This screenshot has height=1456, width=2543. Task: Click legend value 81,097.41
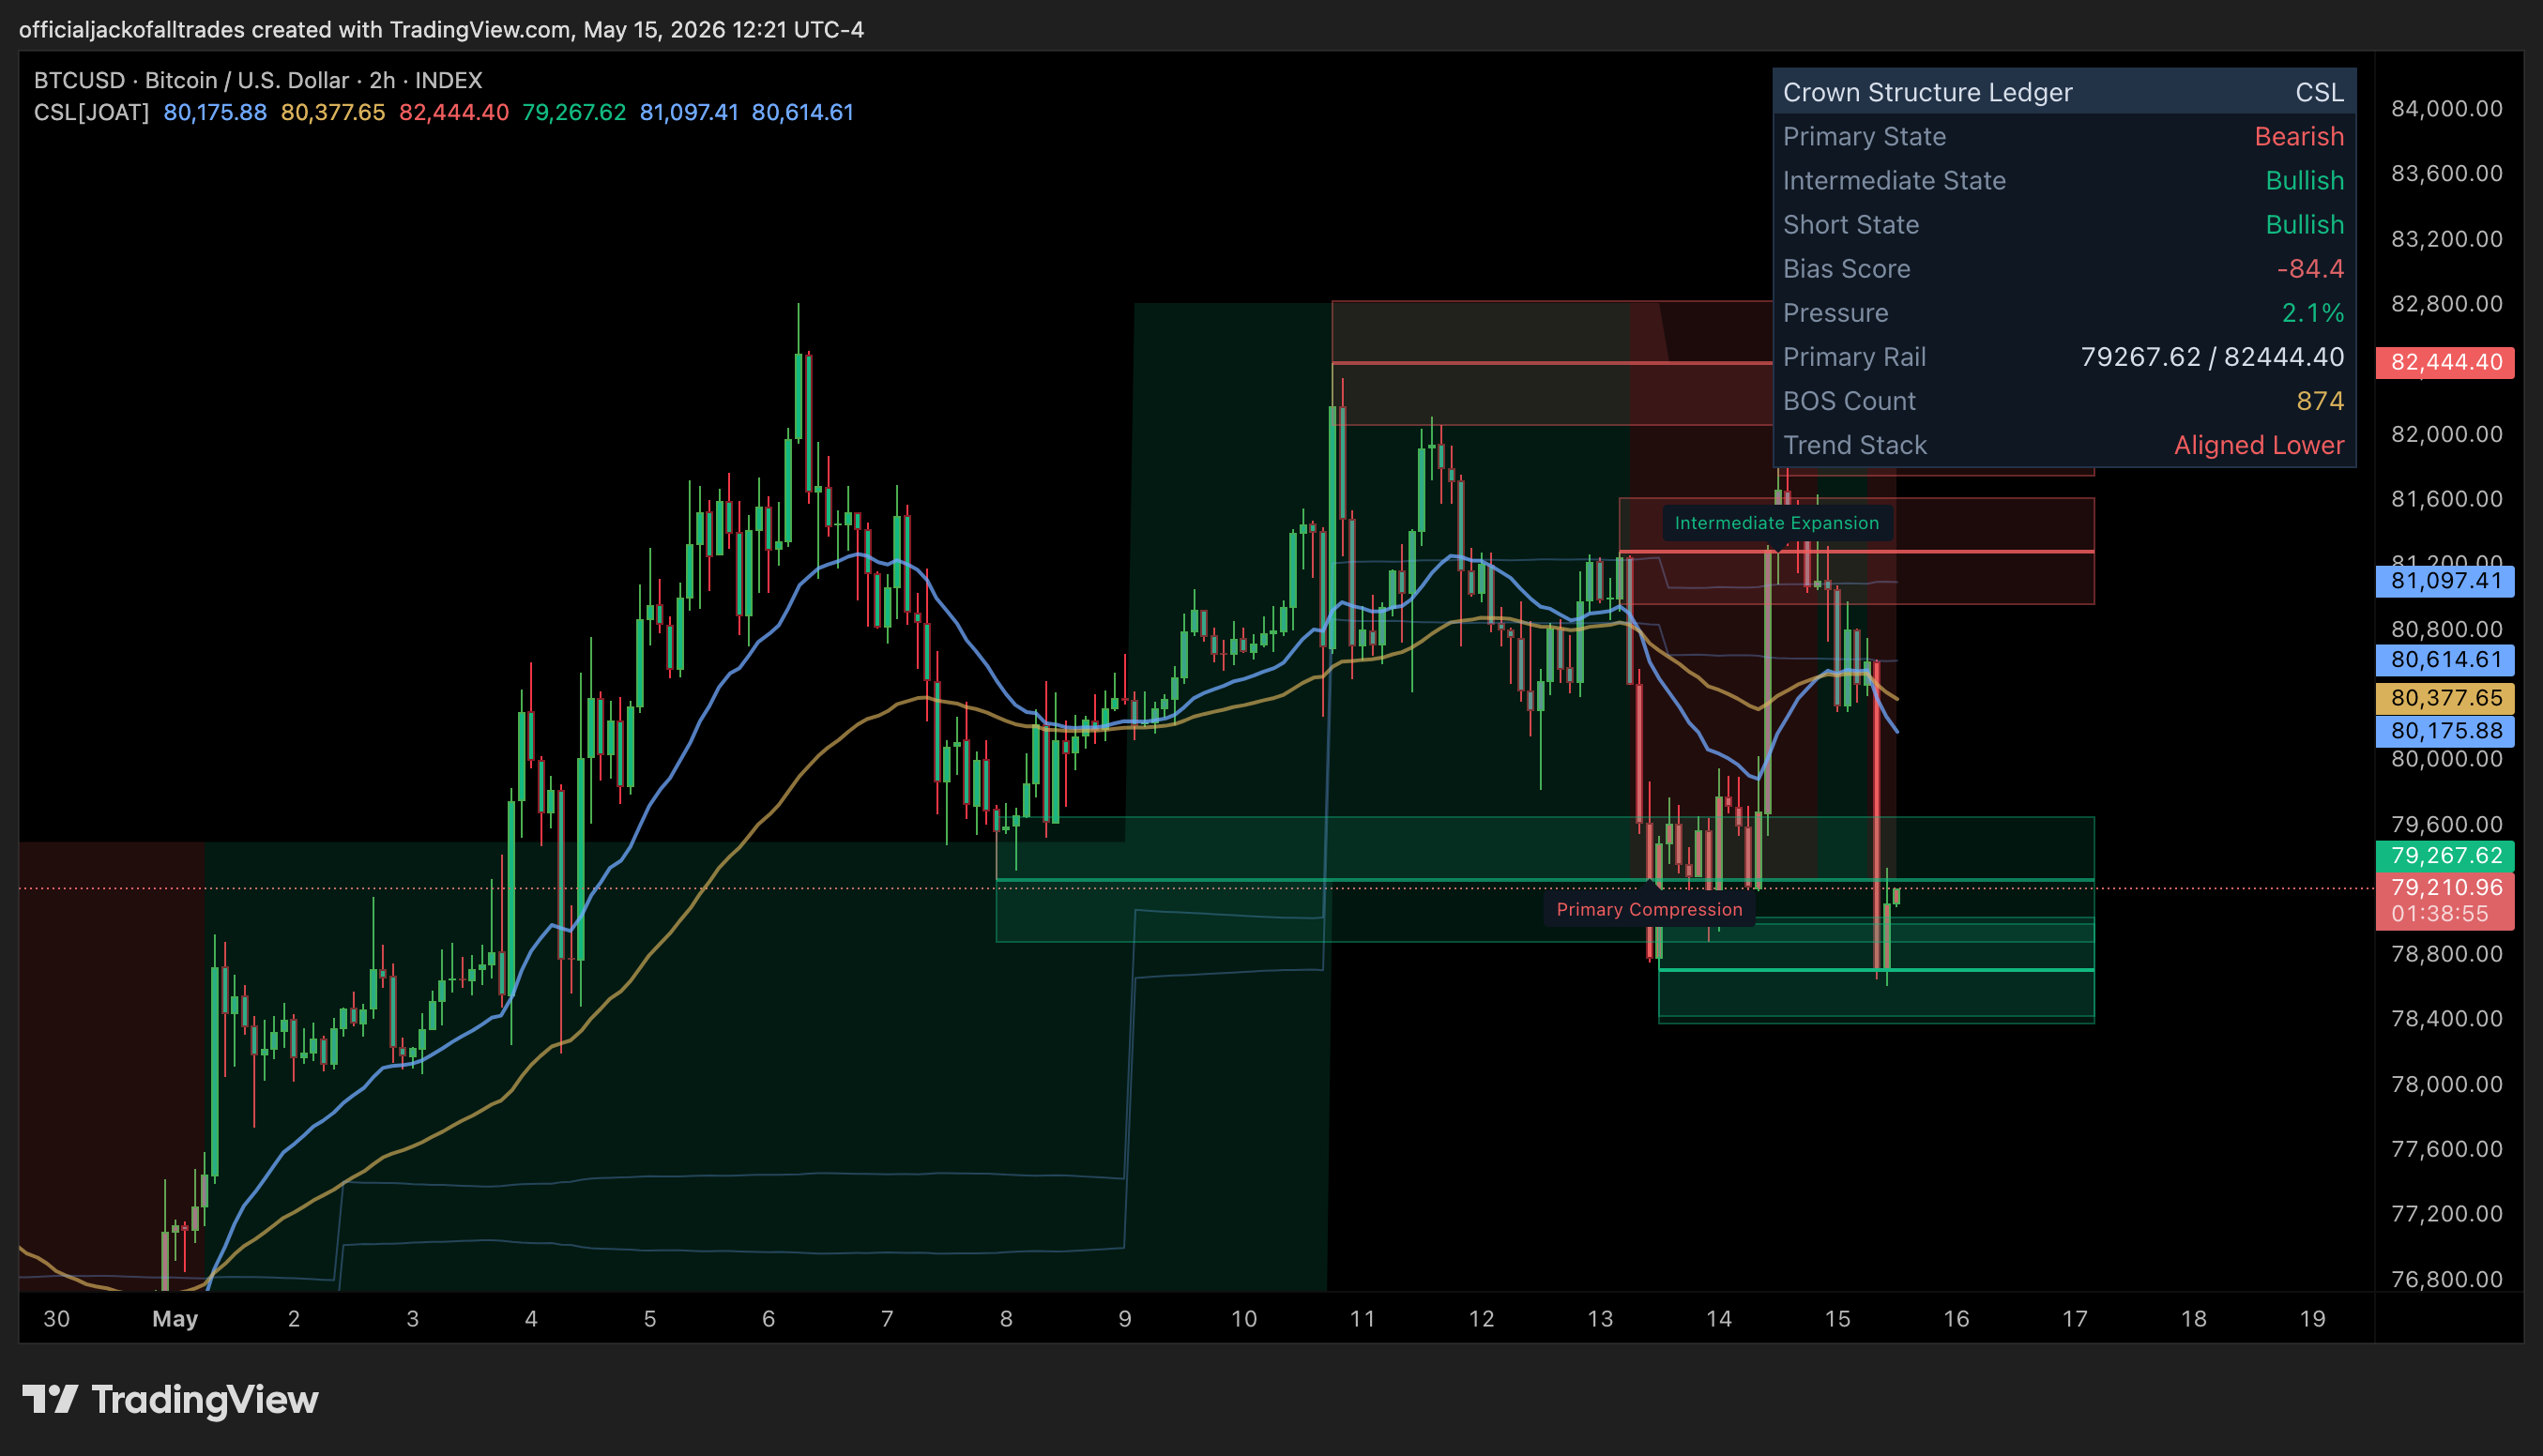[689, 112]
